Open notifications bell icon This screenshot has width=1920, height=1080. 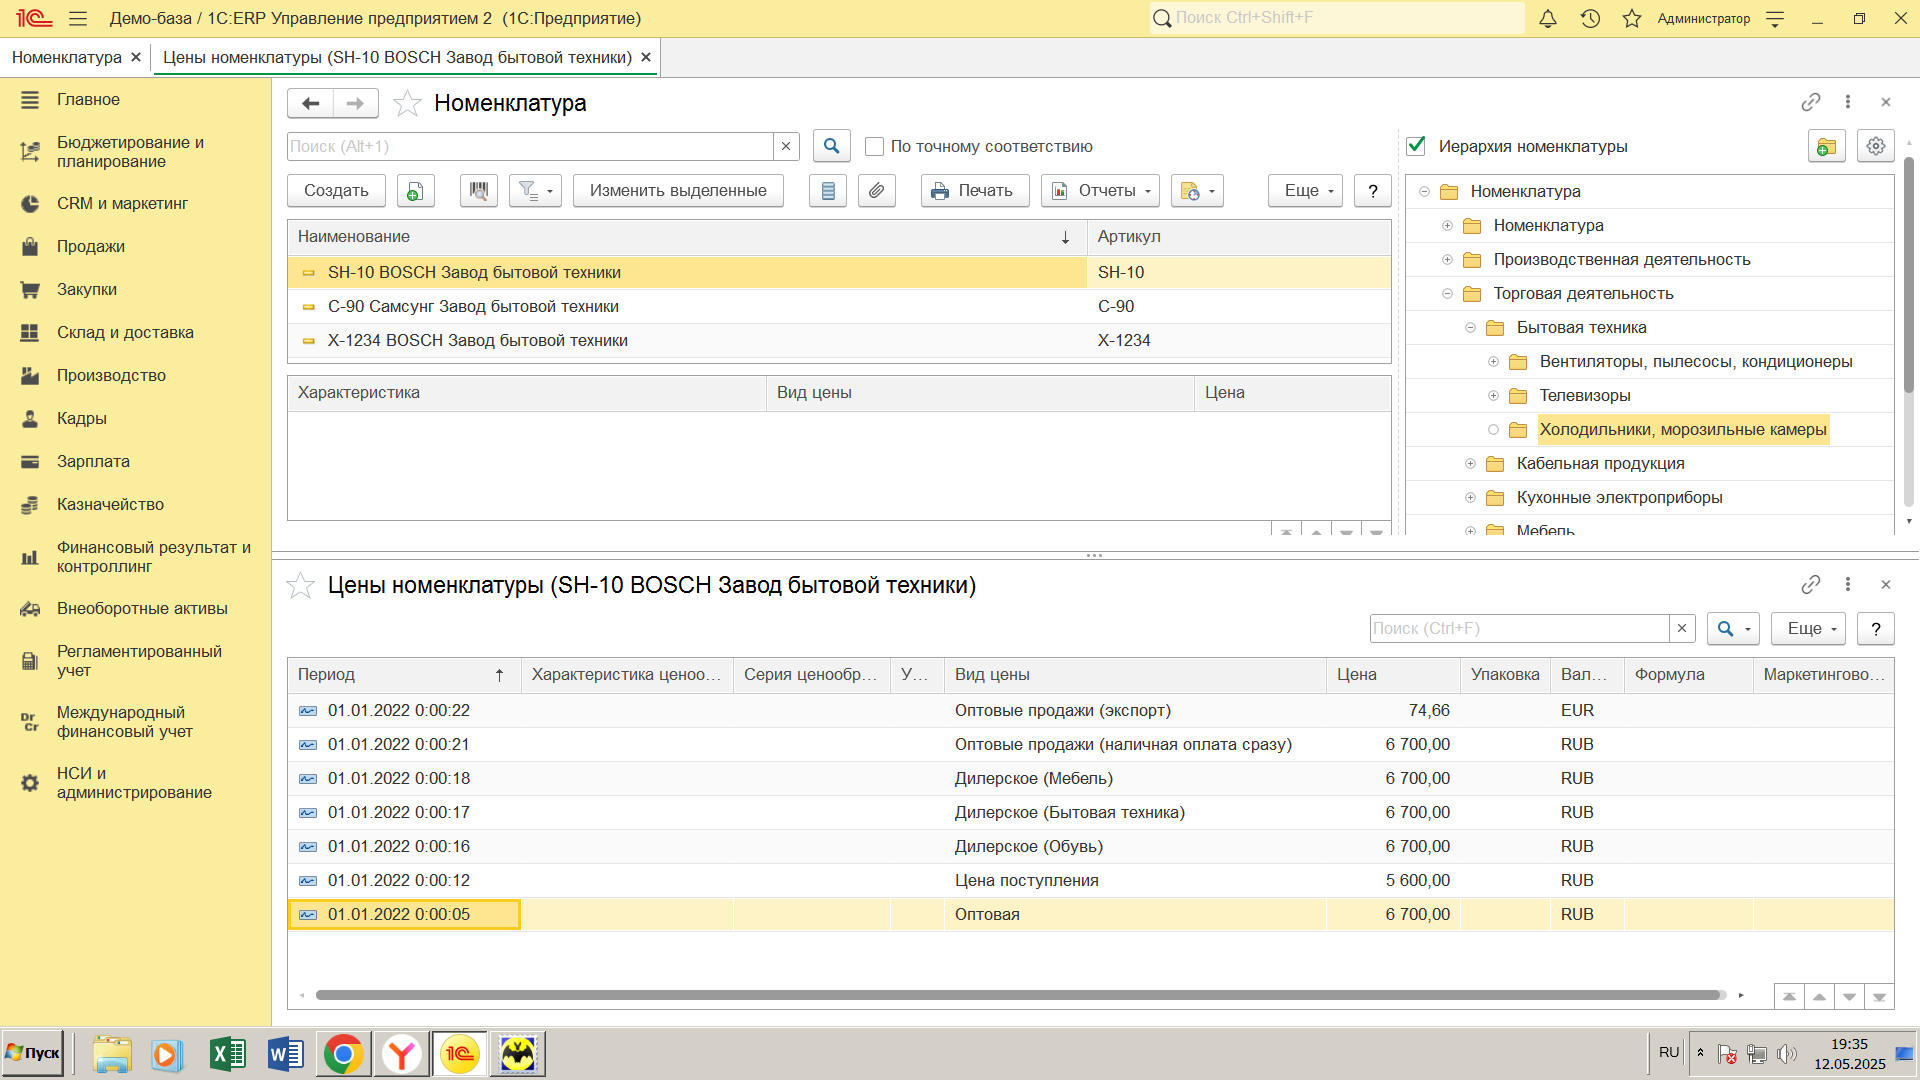pyautogui.click(x=1548, y=19)
